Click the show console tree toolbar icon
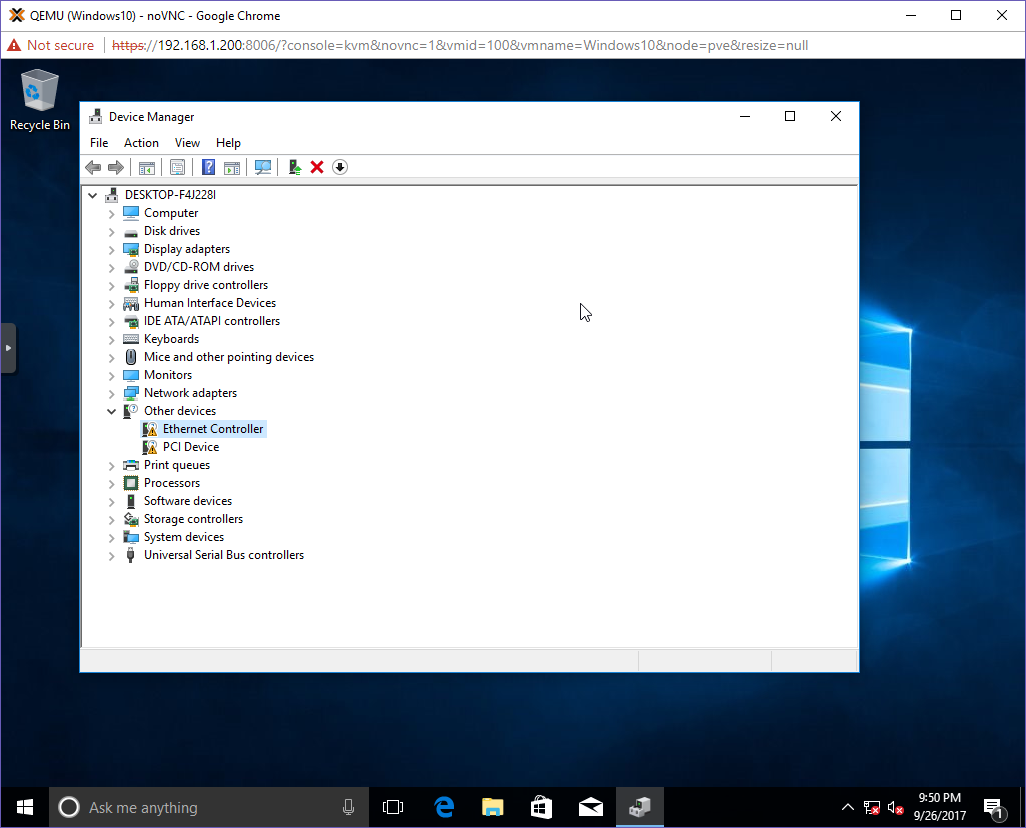This screenshot has height=828, width=1026. (x=147, y=167)
